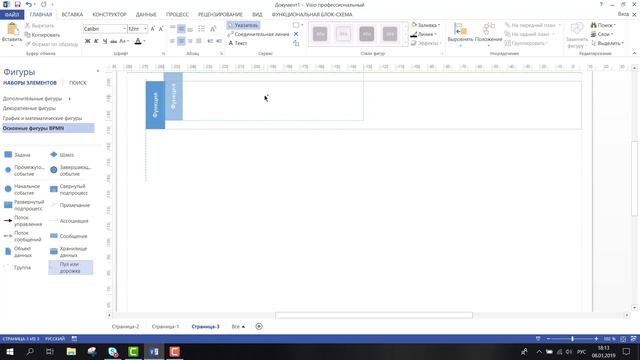Open the 12пт font size dropdown
The height and width of the screenshot is (360, 640).
pyautogui.click(x=145, y=29)
